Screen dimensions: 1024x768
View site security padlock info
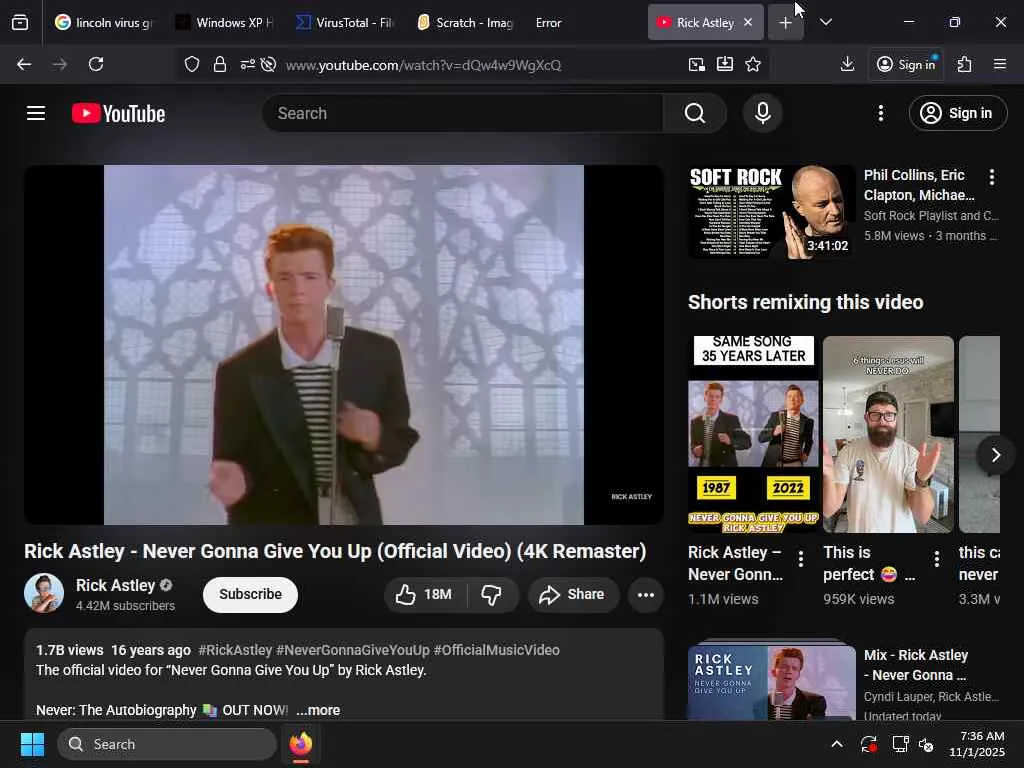(x=220, y=64)
